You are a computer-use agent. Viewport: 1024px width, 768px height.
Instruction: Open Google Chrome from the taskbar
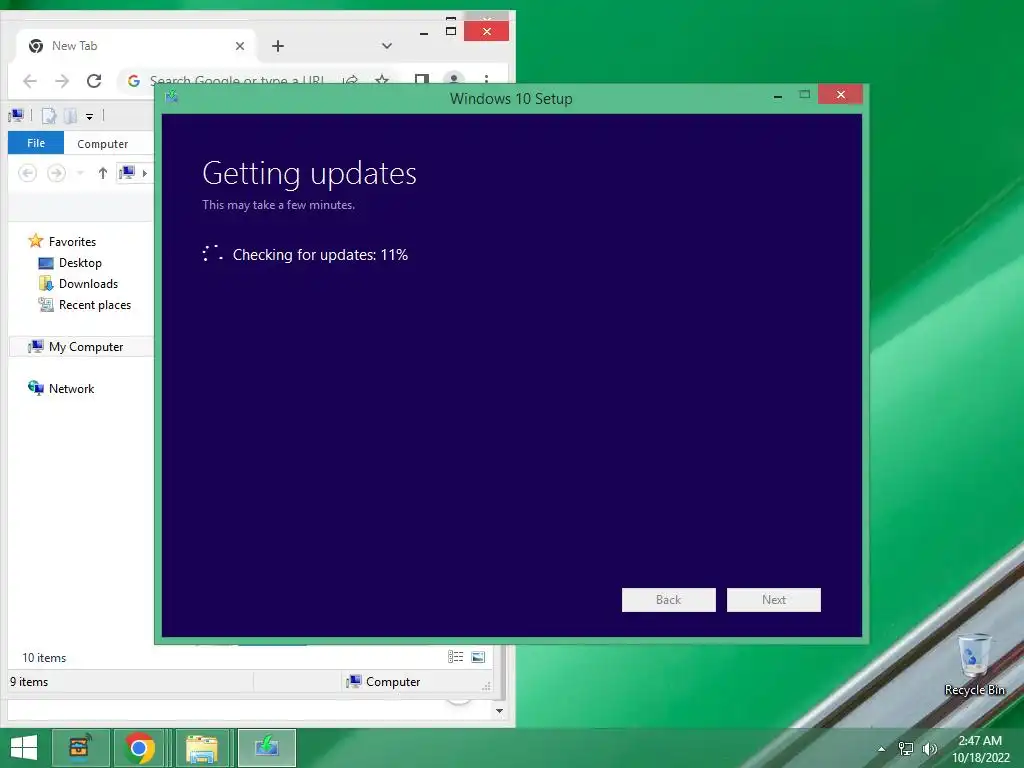tap(139, 748)
